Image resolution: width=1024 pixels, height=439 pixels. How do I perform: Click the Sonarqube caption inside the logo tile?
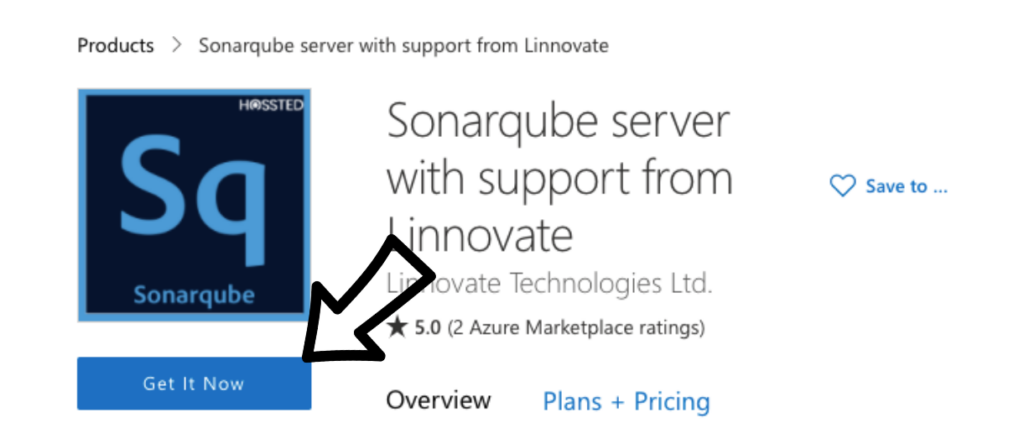pyautogui.click(x=194, y=295)
